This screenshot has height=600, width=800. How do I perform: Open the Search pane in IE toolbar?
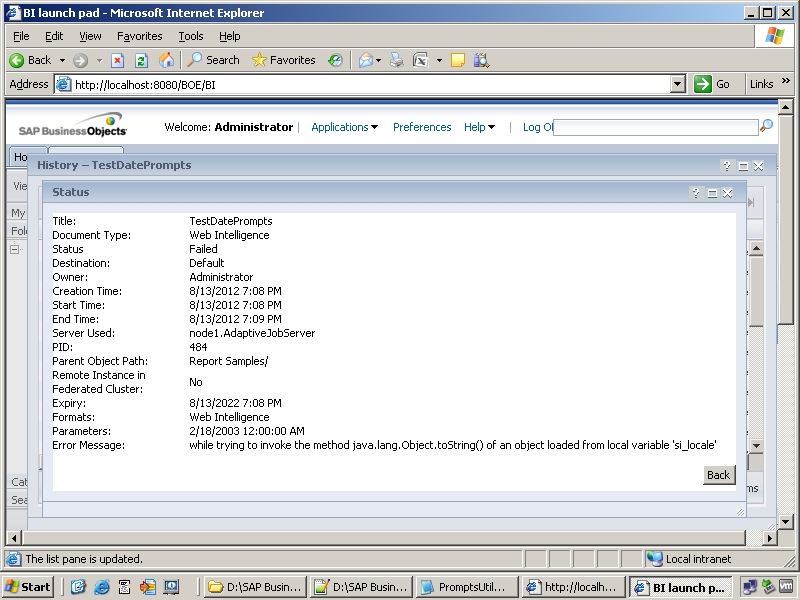point(213,60)
